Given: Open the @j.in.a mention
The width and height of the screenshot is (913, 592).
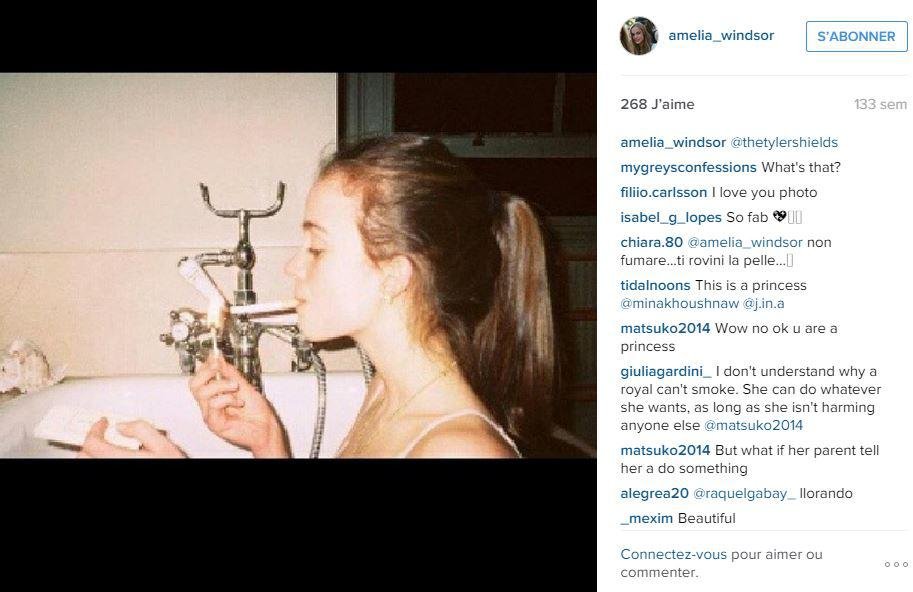Looking at the screenshot, I should point(763,304).
